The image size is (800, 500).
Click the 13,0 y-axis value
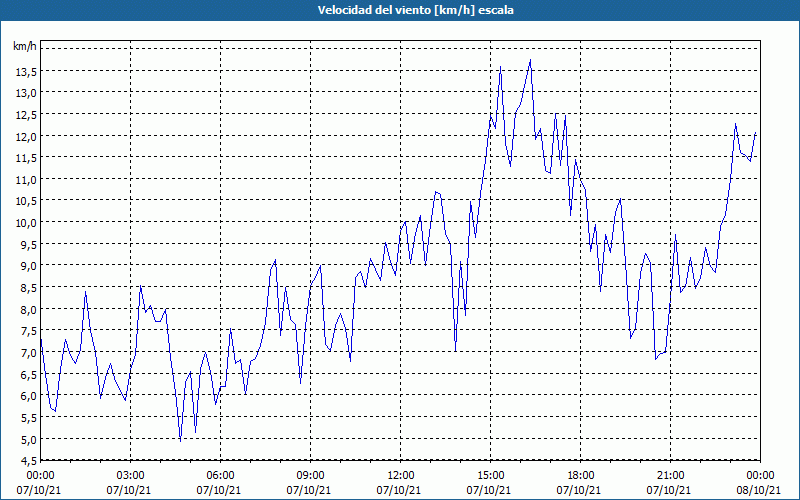point(26,94)
